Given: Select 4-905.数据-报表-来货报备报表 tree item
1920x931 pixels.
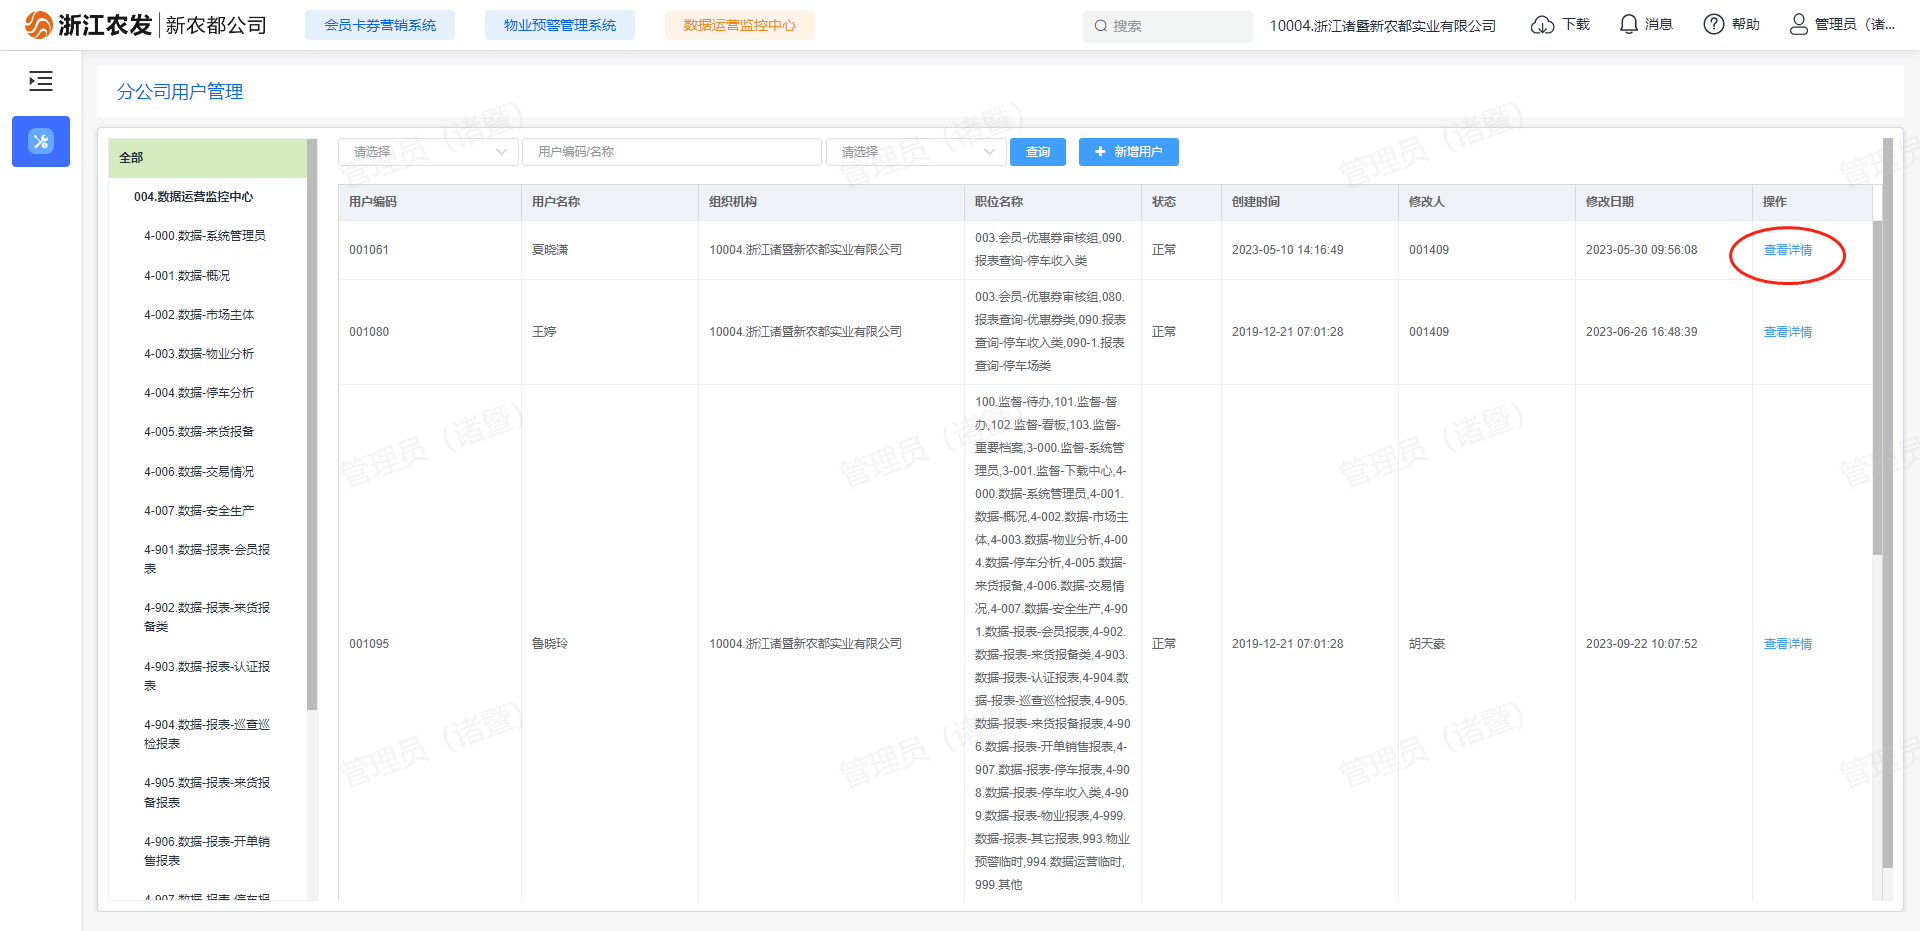Looking at the screenshot, I should point(207,793).
